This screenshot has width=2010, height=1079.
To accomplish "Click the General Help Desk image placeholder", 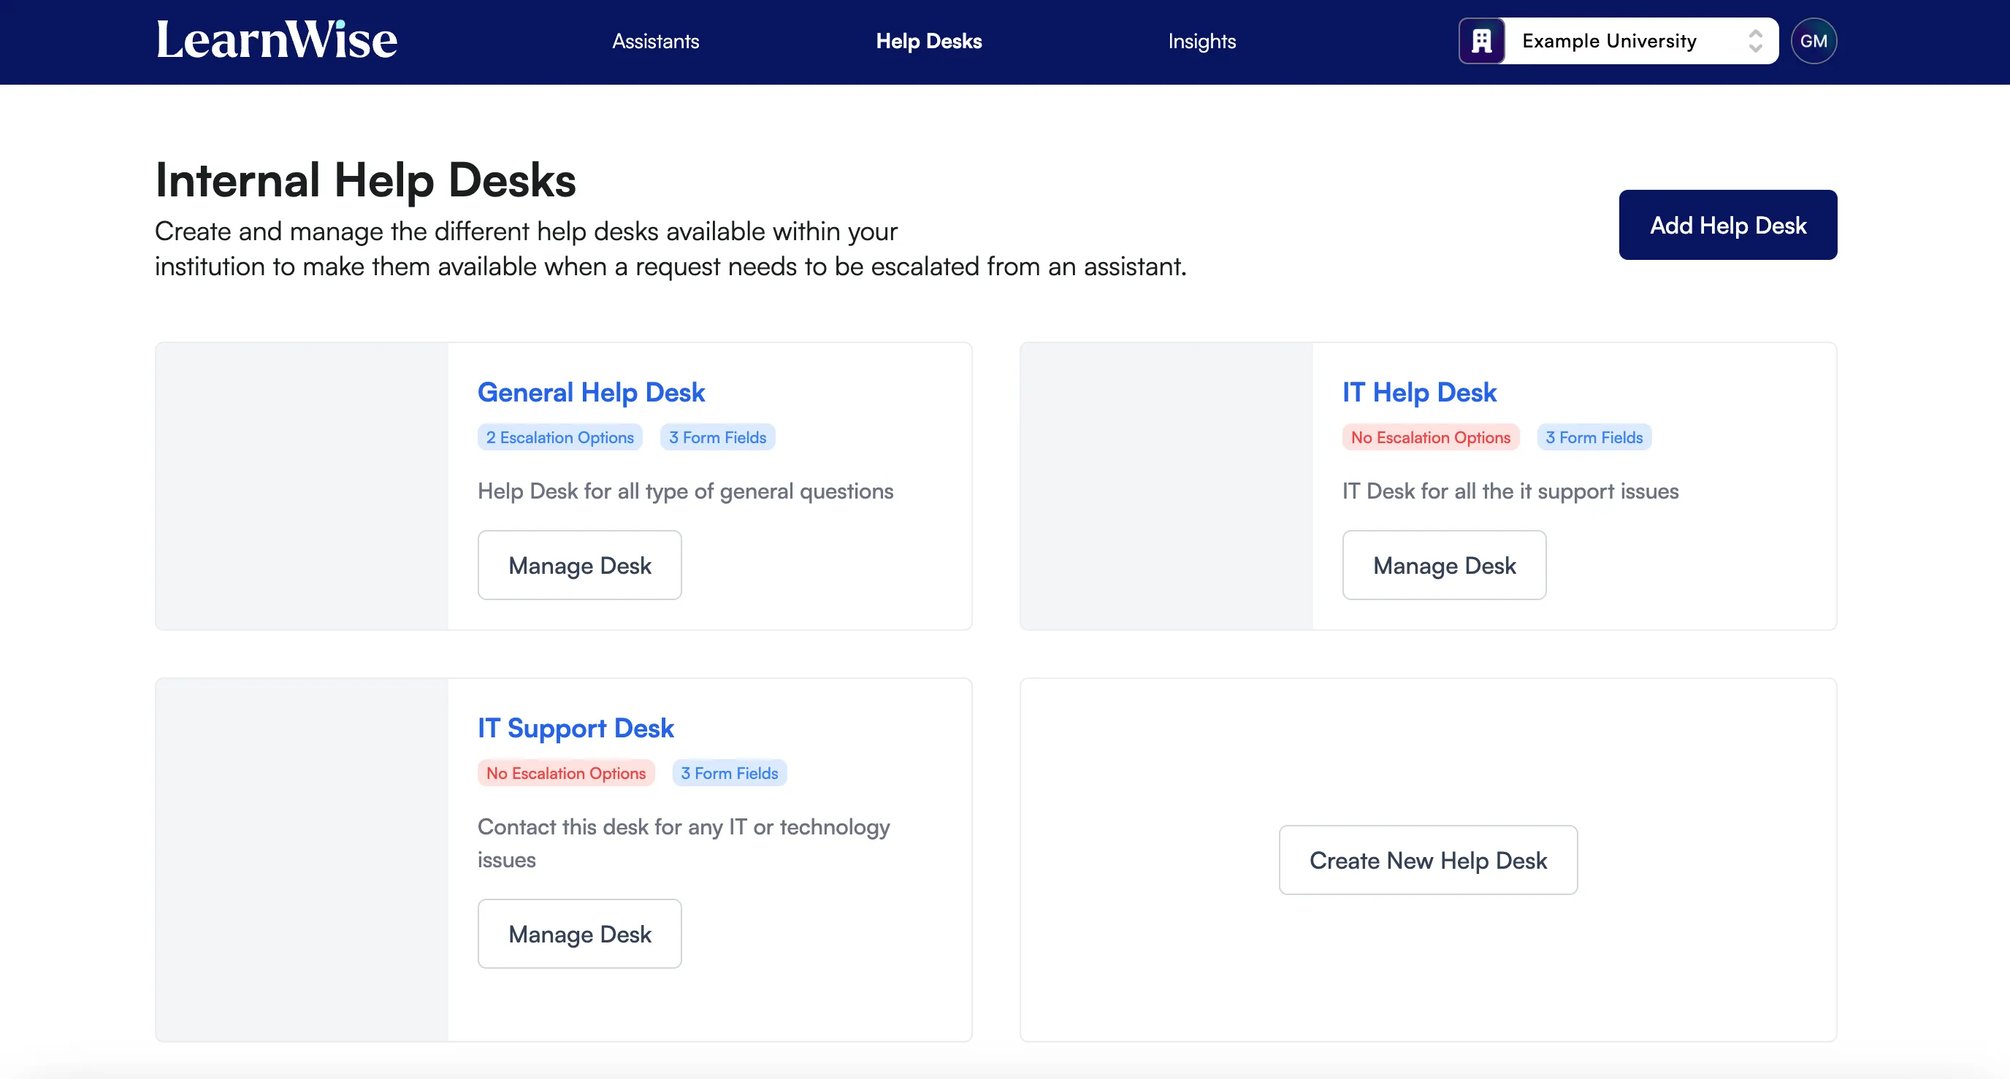I will tap(302, 486).
